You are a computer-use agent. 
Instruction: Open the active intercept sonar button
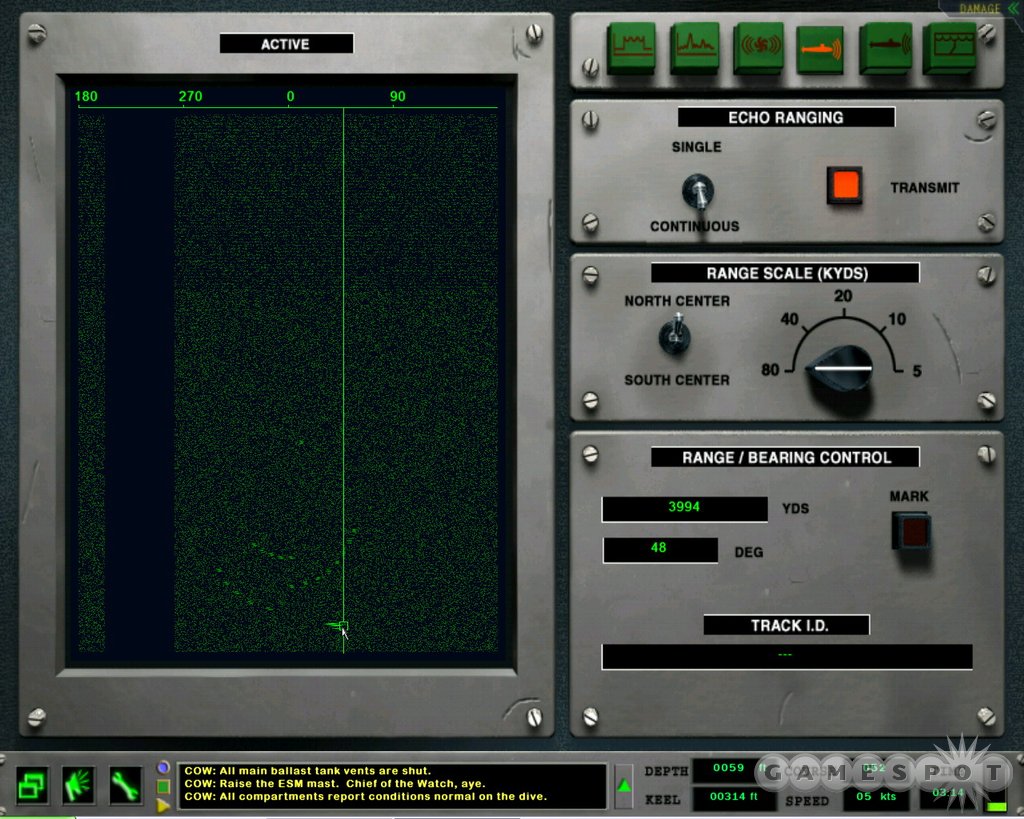click(x=884, y=48)
